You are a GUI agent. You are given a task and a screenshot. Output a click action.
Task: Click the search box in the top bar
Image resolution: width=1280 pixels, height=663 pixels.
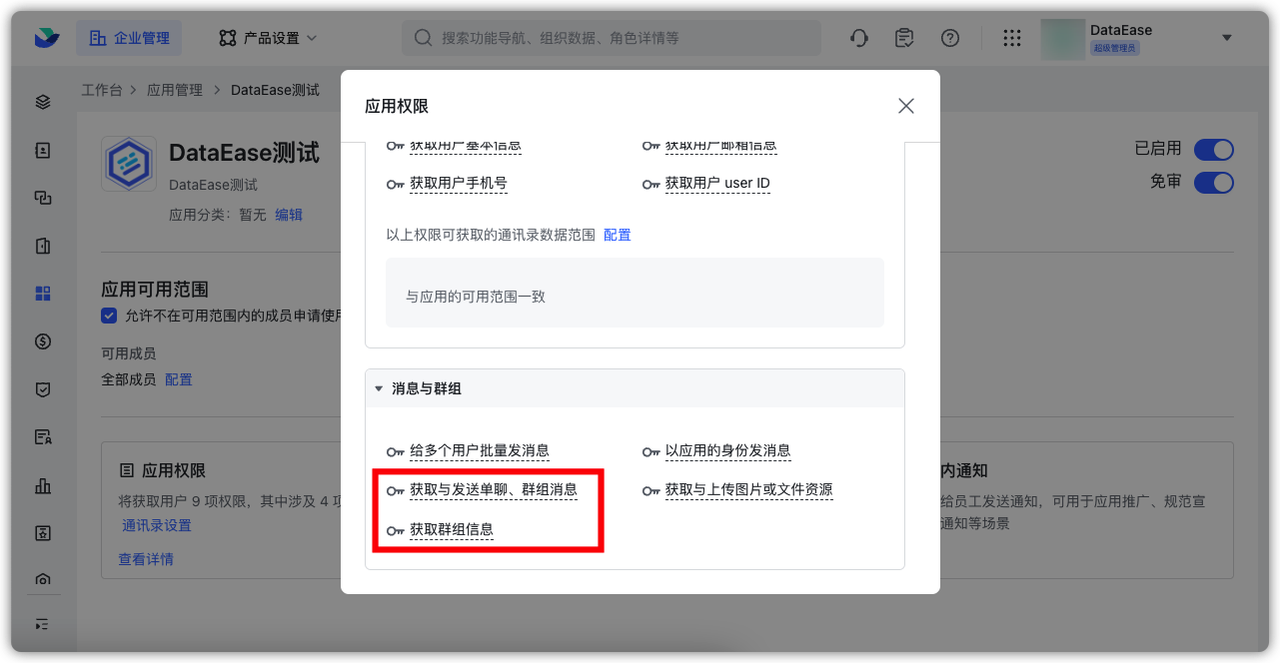pos(611,38)
